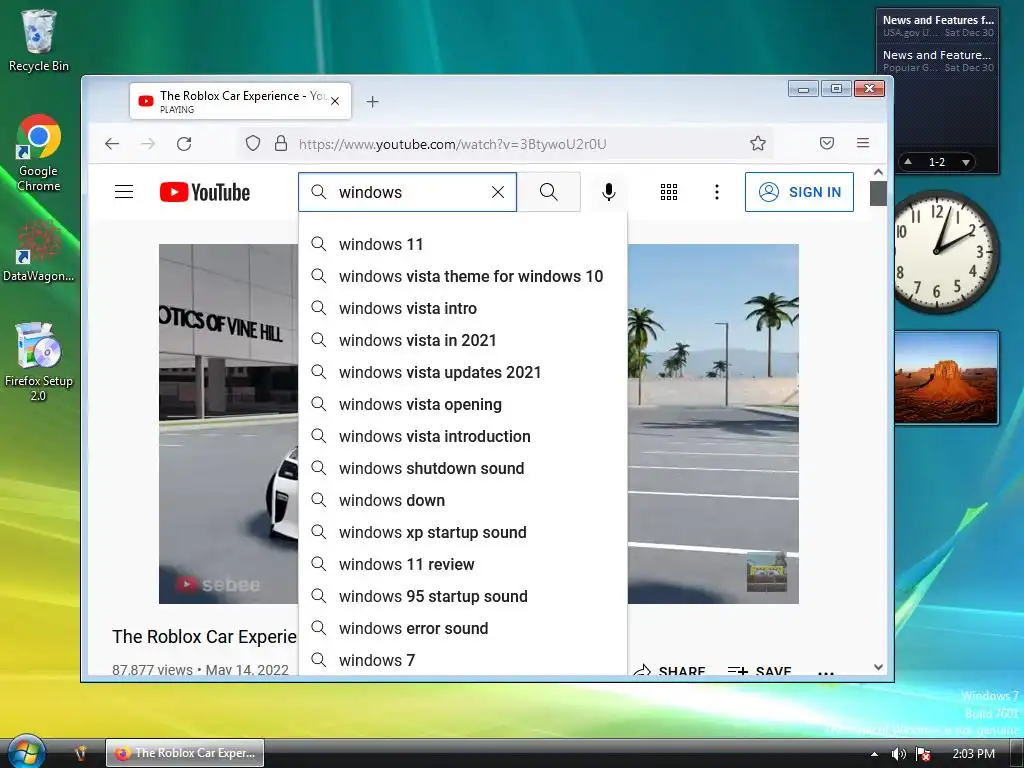Click Firefox back arrow button
This screenshot has width=1024, height=768.
click(112, 144)
